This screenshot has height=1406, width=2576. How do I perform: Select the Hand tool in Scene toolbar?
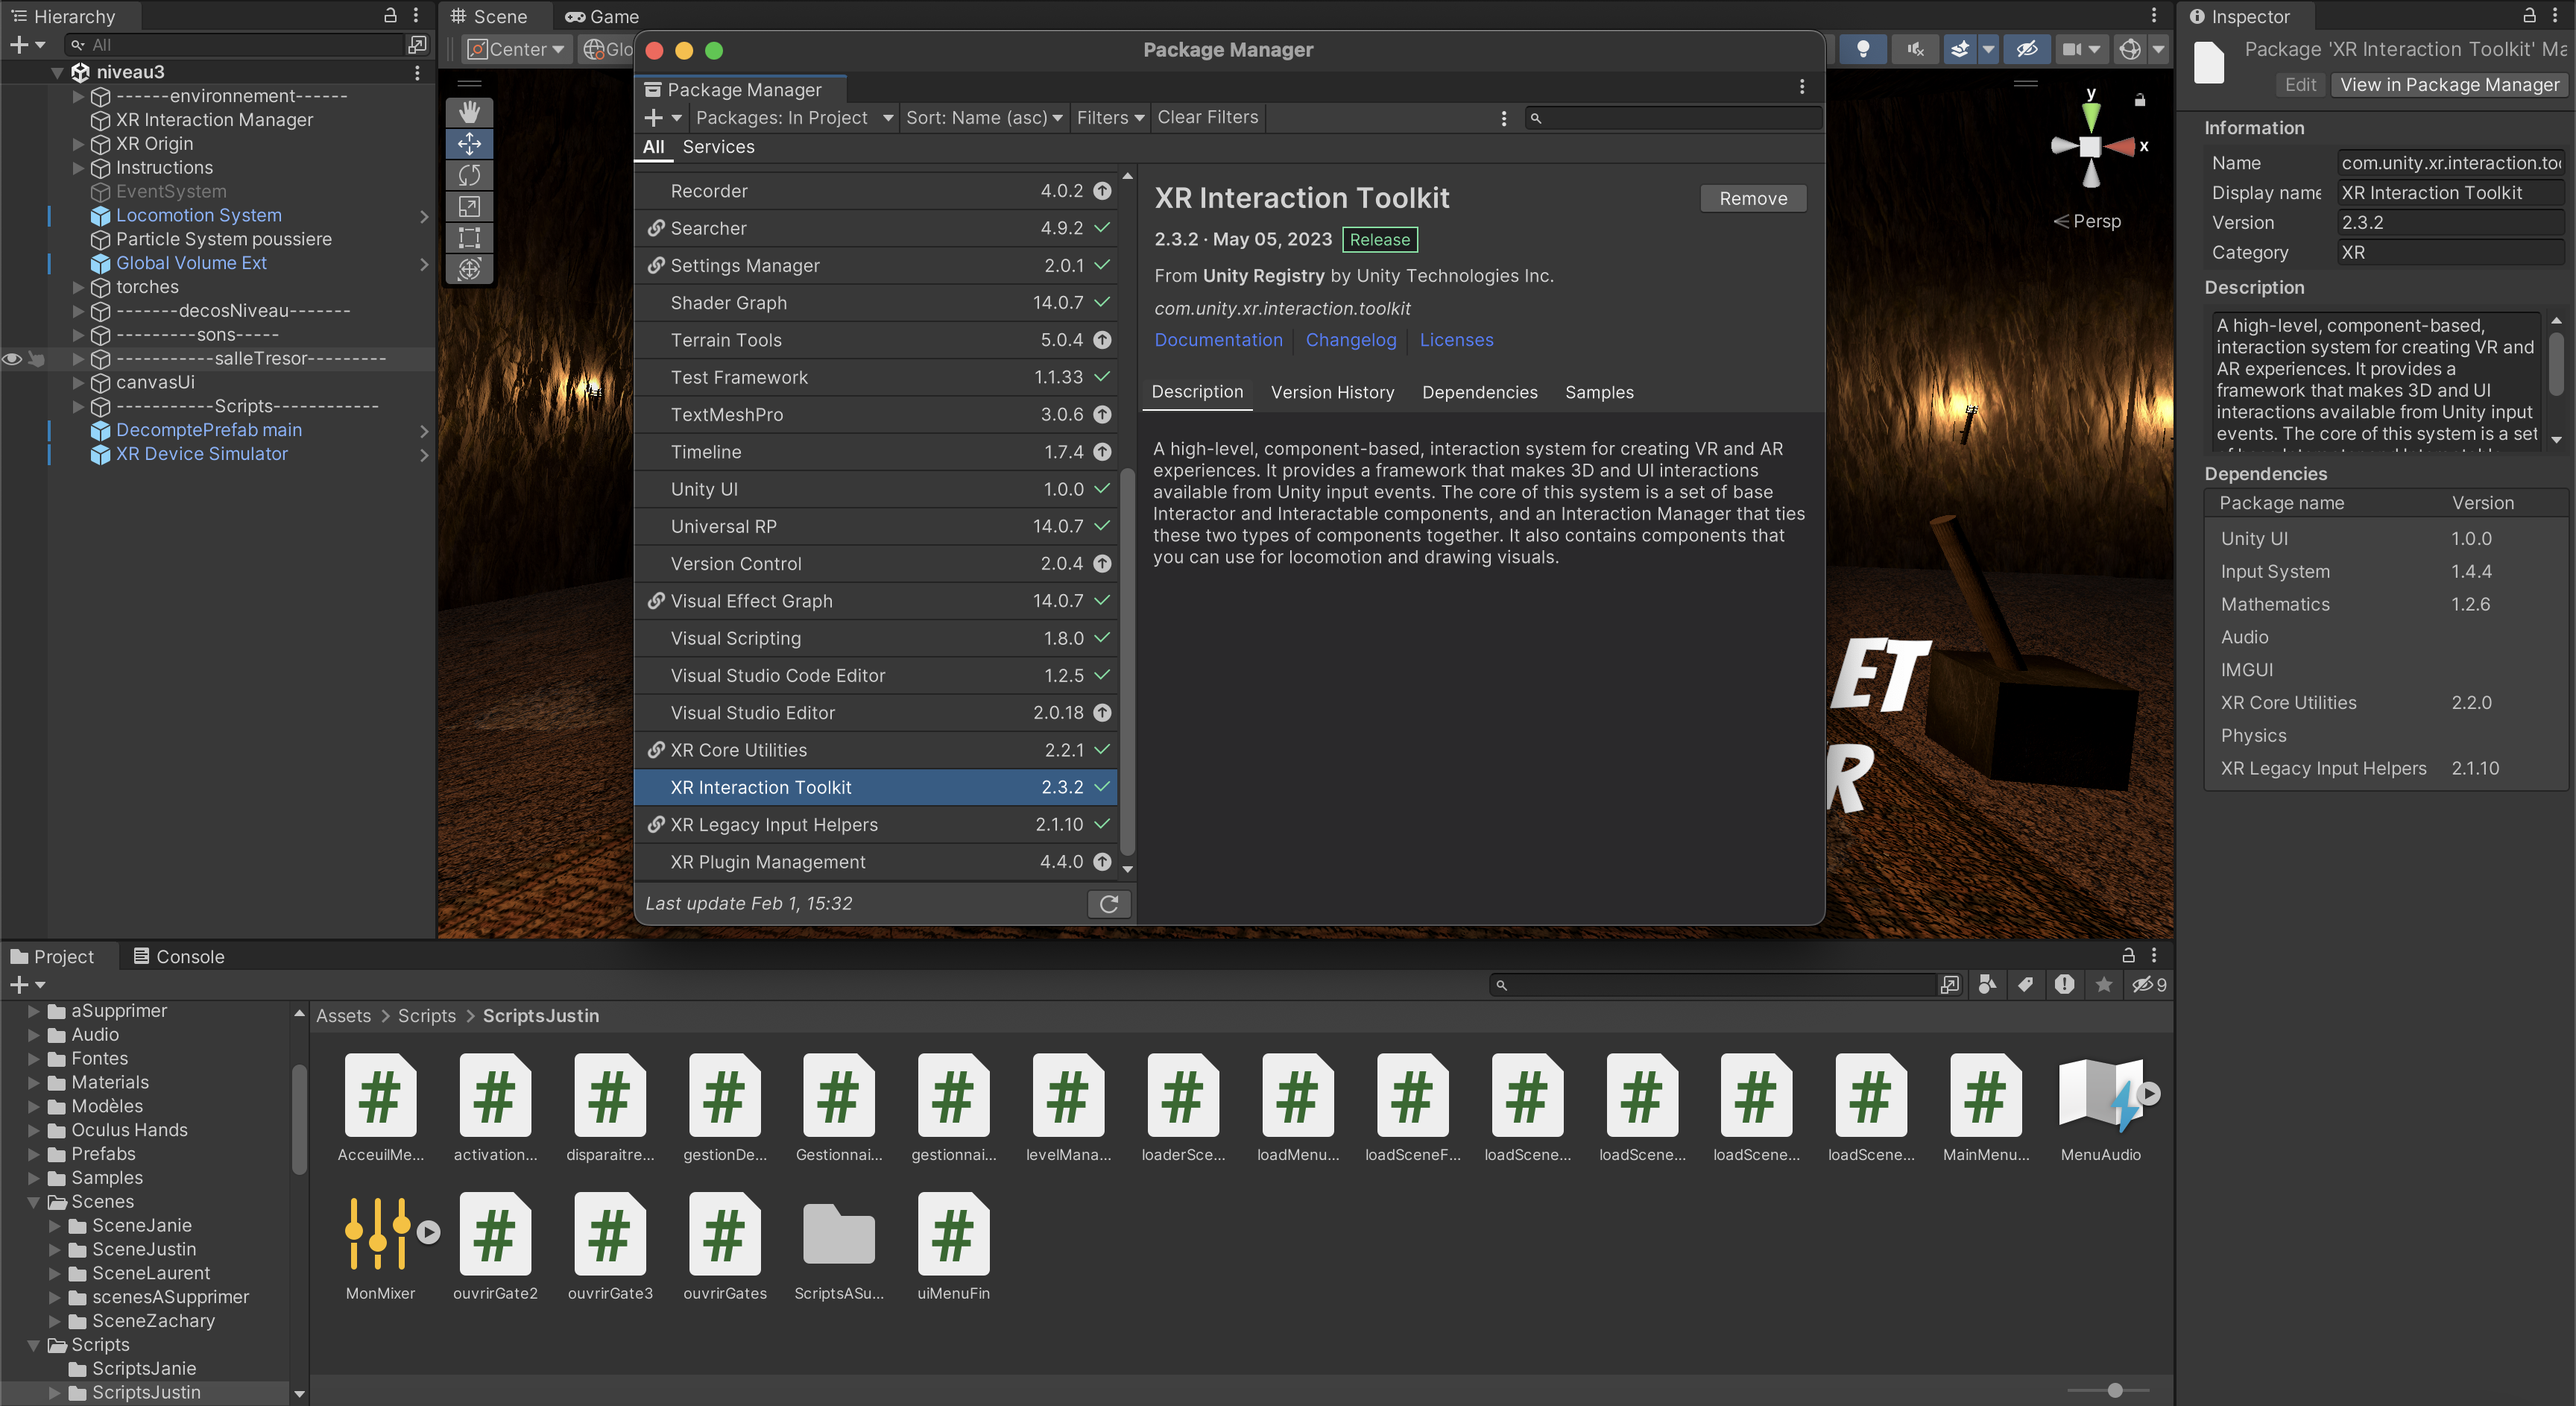(x=469, y=112)
